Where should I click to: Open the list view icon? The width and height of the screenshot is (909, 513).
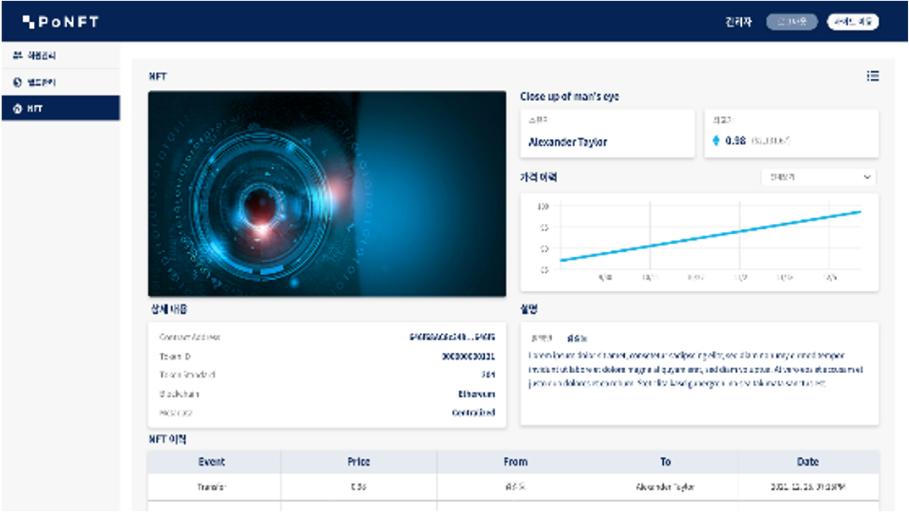tap(872, 76)
